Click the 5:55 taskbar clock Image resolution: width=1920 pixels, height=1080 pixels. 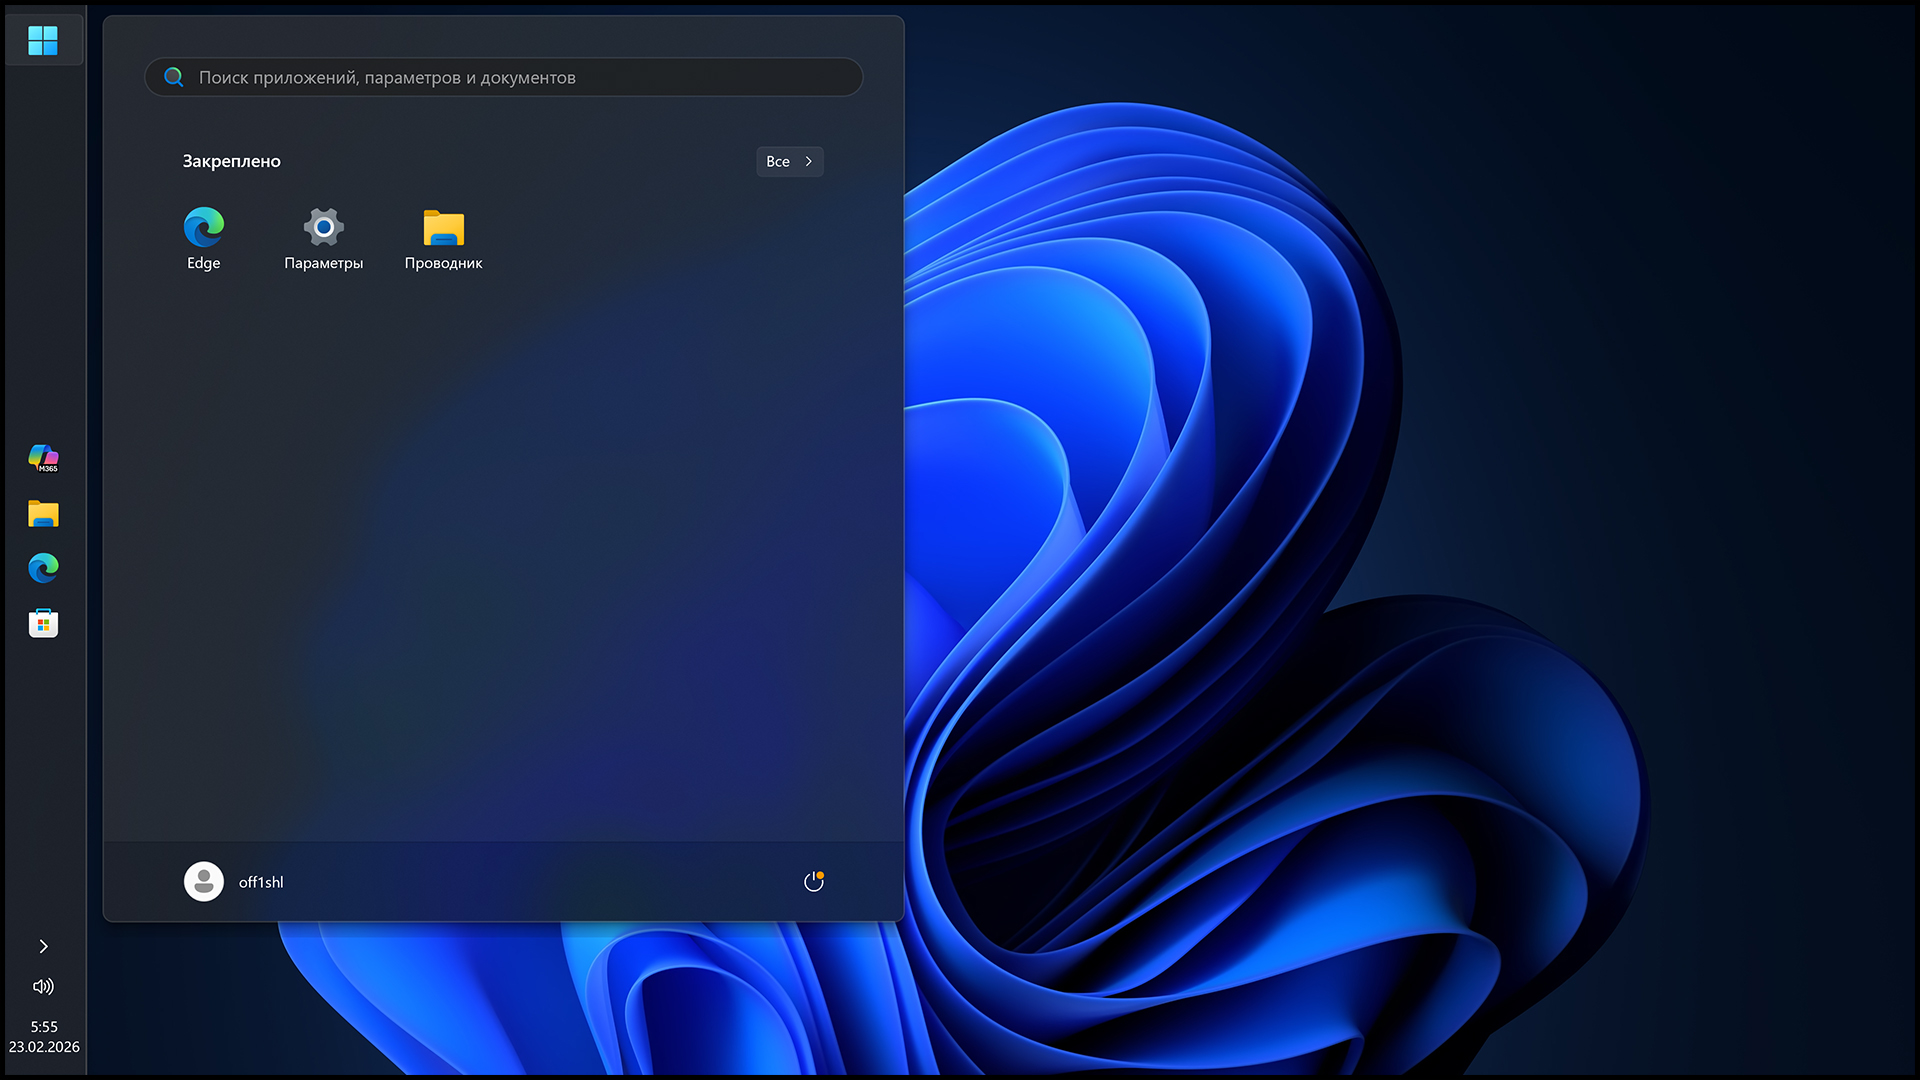click(44, 1027)
